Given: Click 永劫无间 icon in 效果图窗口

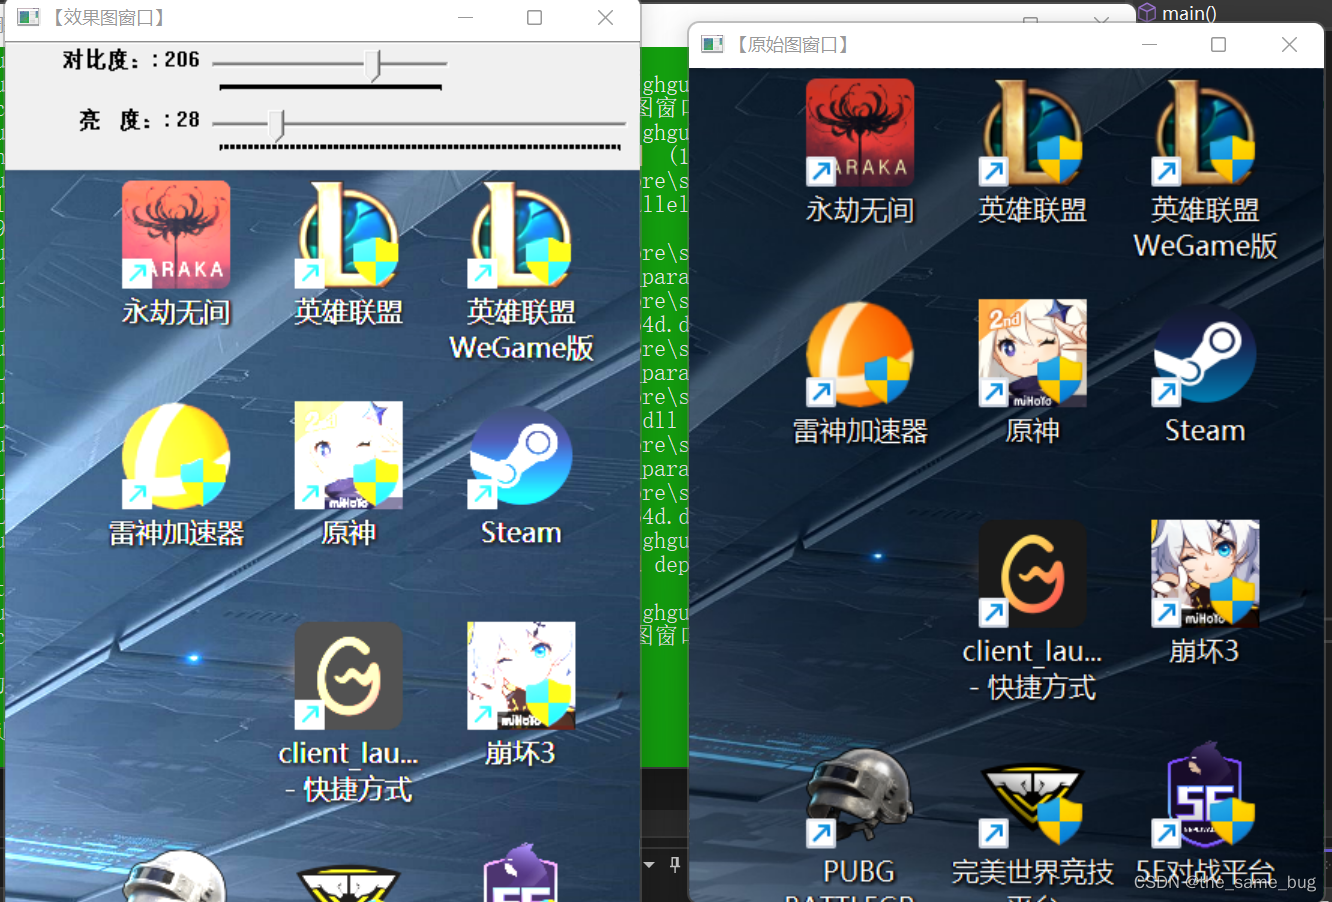Looking at the screenshot, I should click(176, 235).
